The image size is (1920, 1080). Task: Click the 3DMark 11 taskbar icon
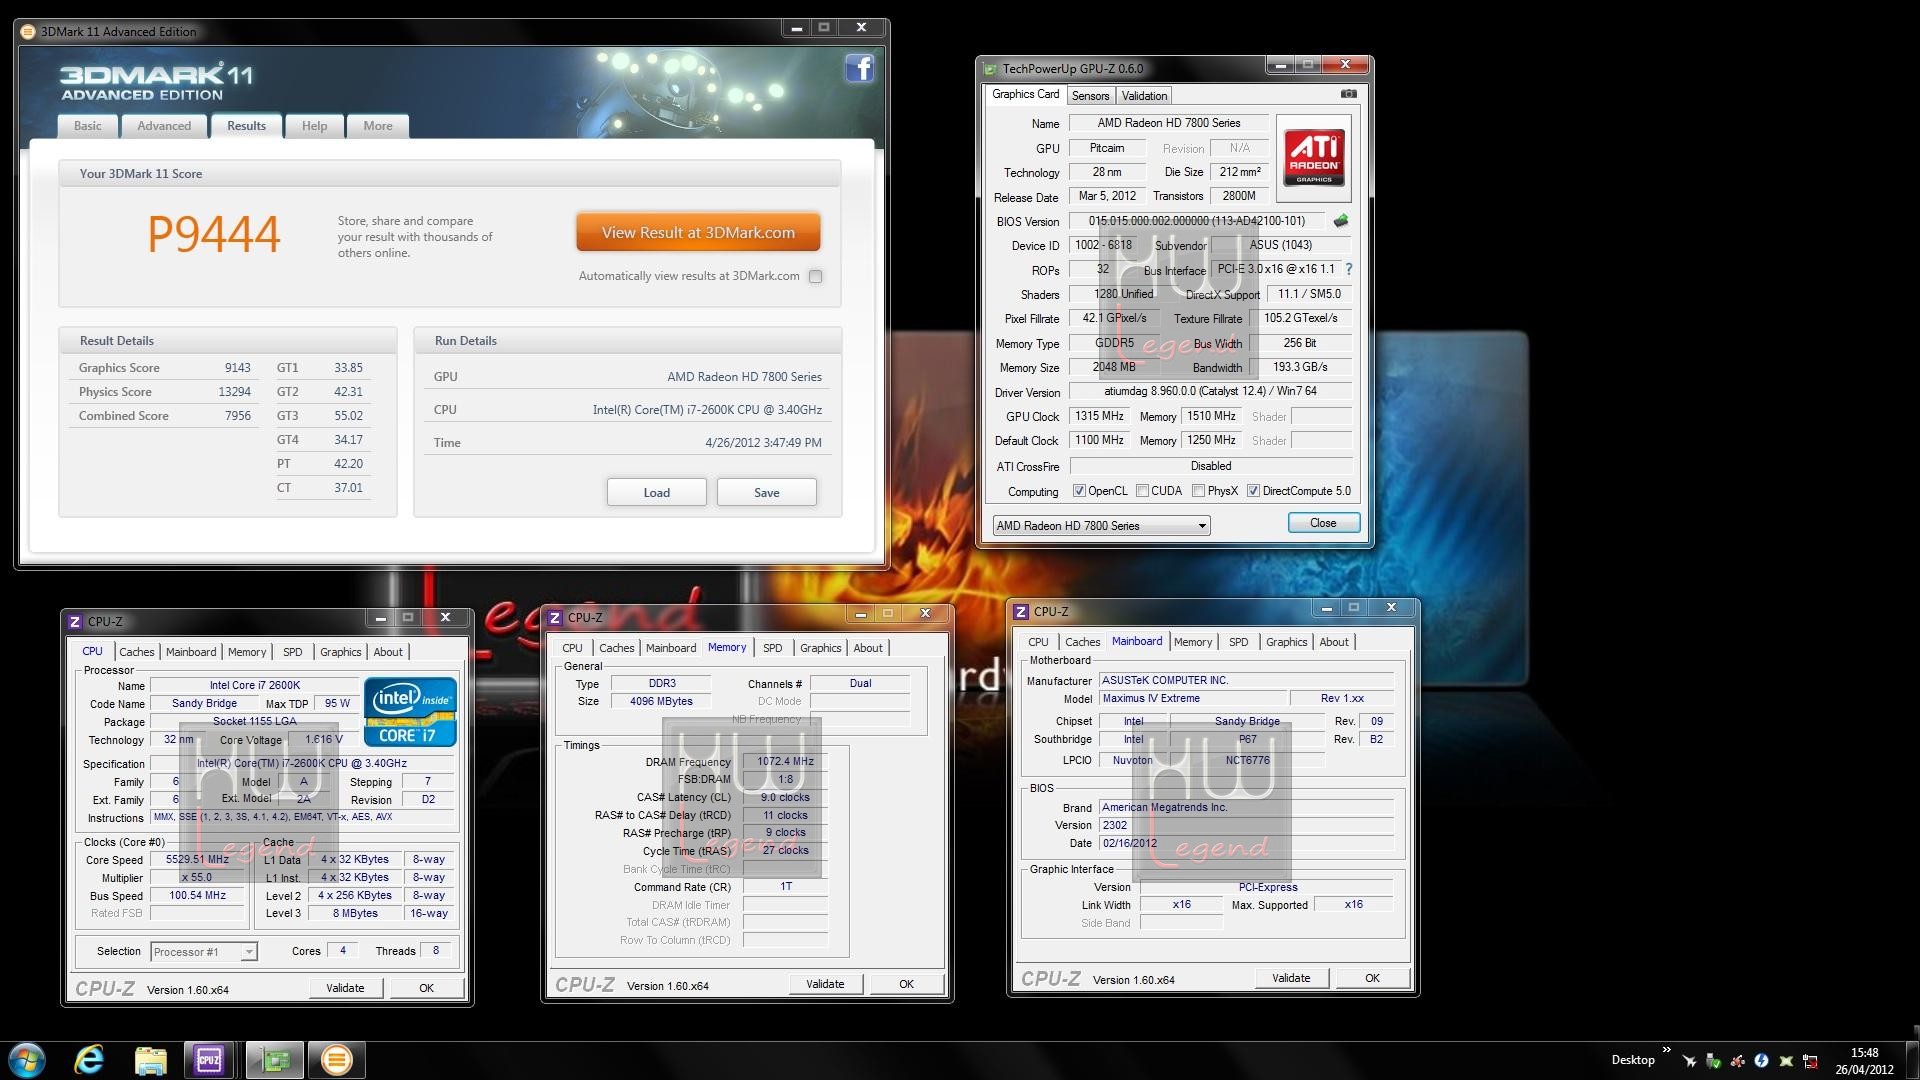(336, 1059)
